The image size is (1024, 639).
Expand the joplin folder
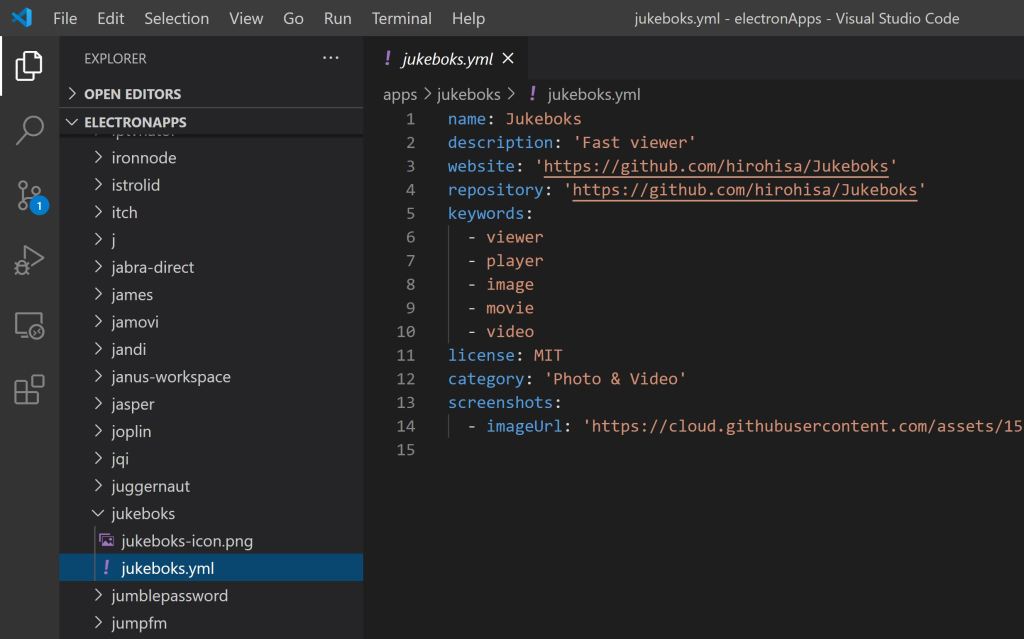131,432
